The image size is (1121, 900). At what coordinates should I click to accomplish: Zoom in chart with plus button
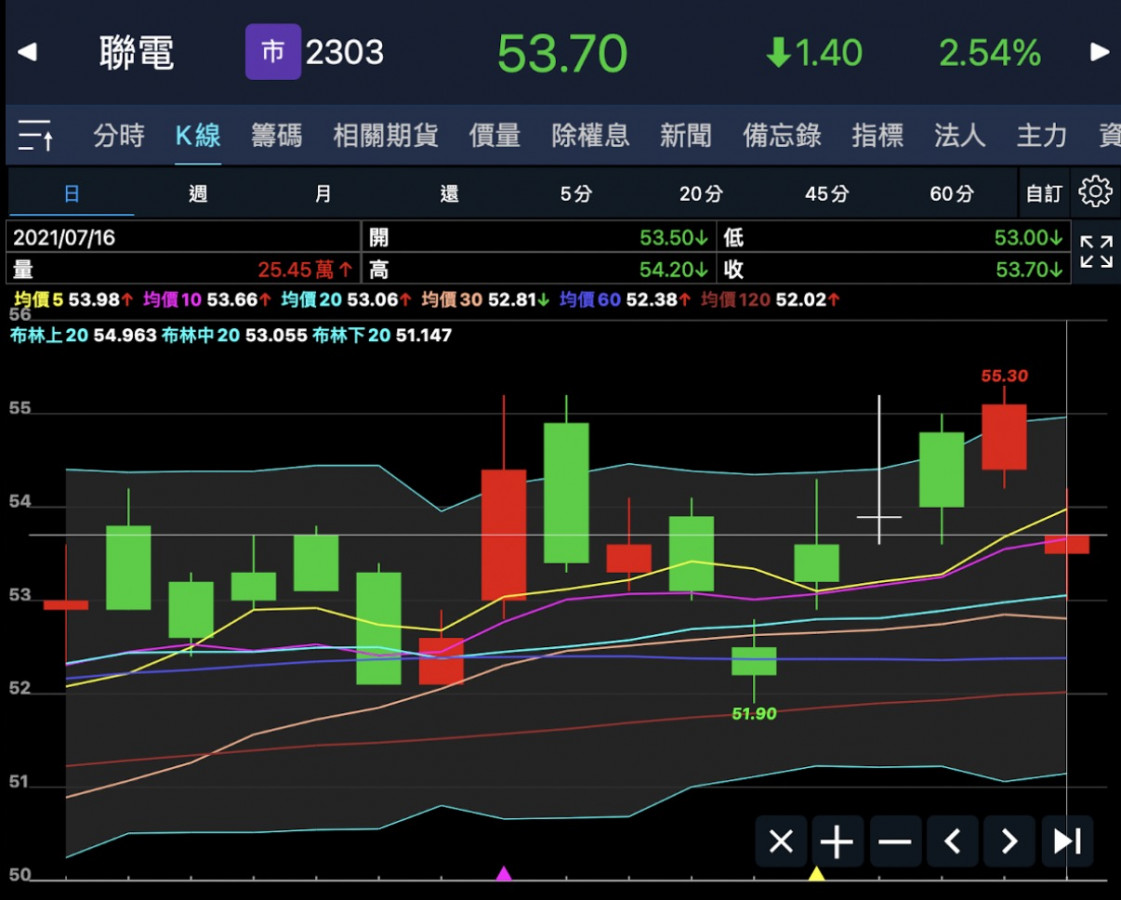coord(837,842)
